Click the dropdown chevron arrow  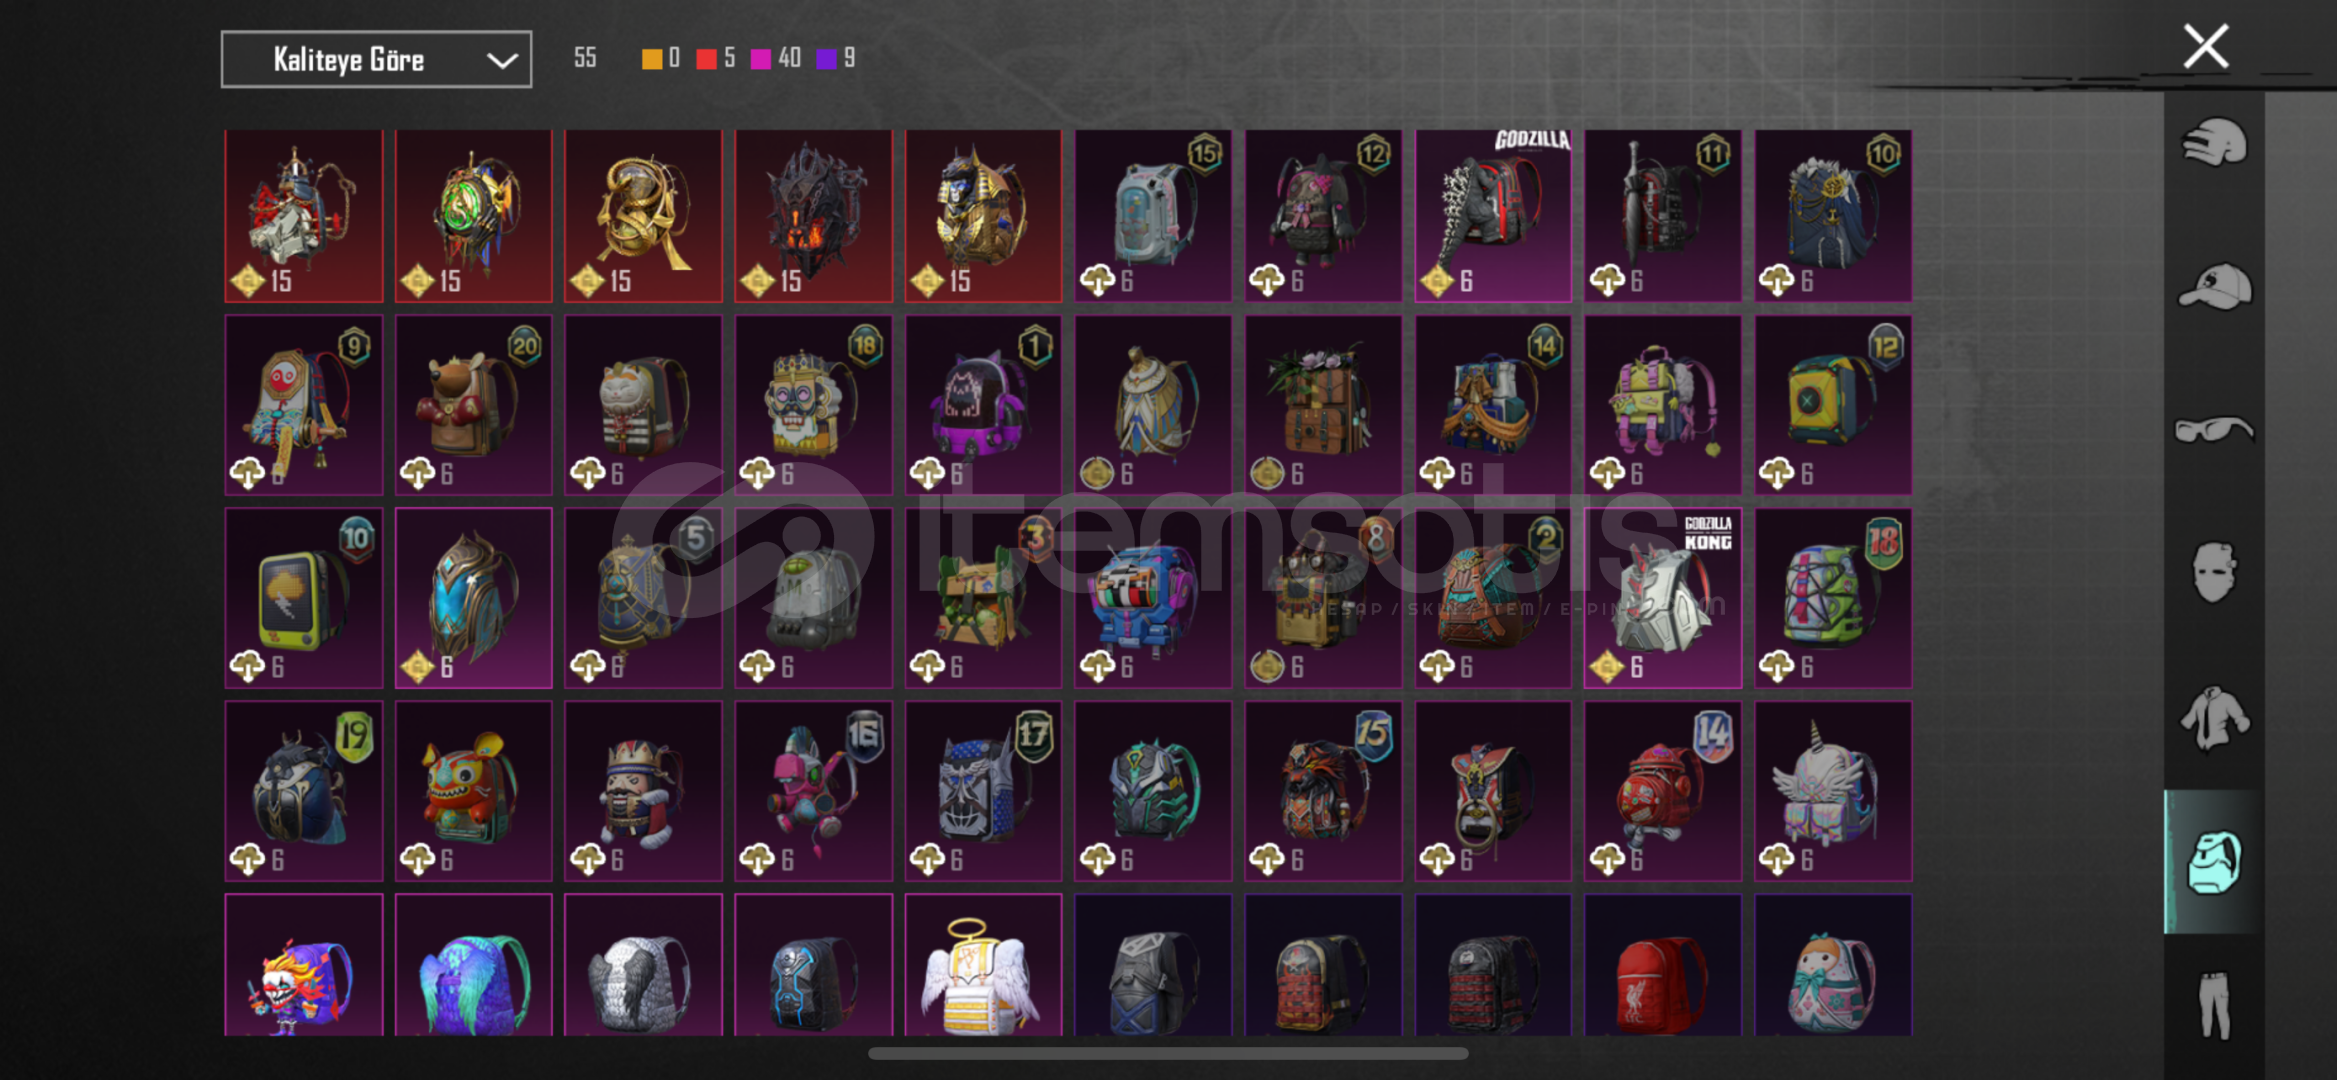point(501,60)
